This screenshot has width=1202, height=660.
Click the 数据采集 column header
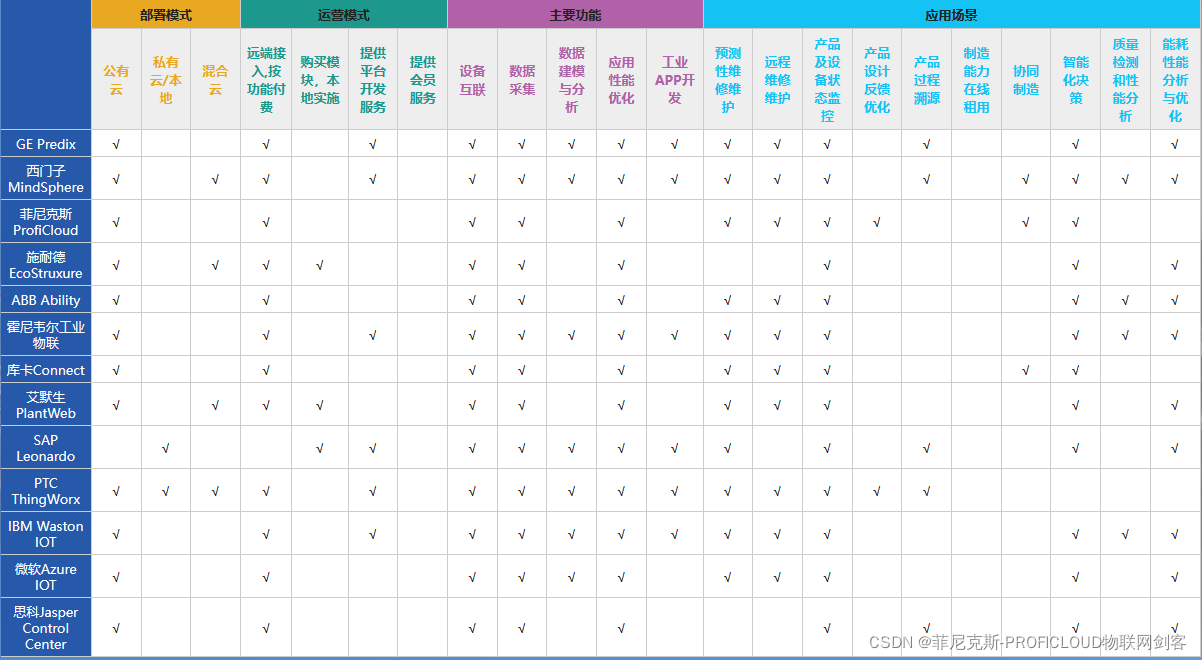(522, 80)
